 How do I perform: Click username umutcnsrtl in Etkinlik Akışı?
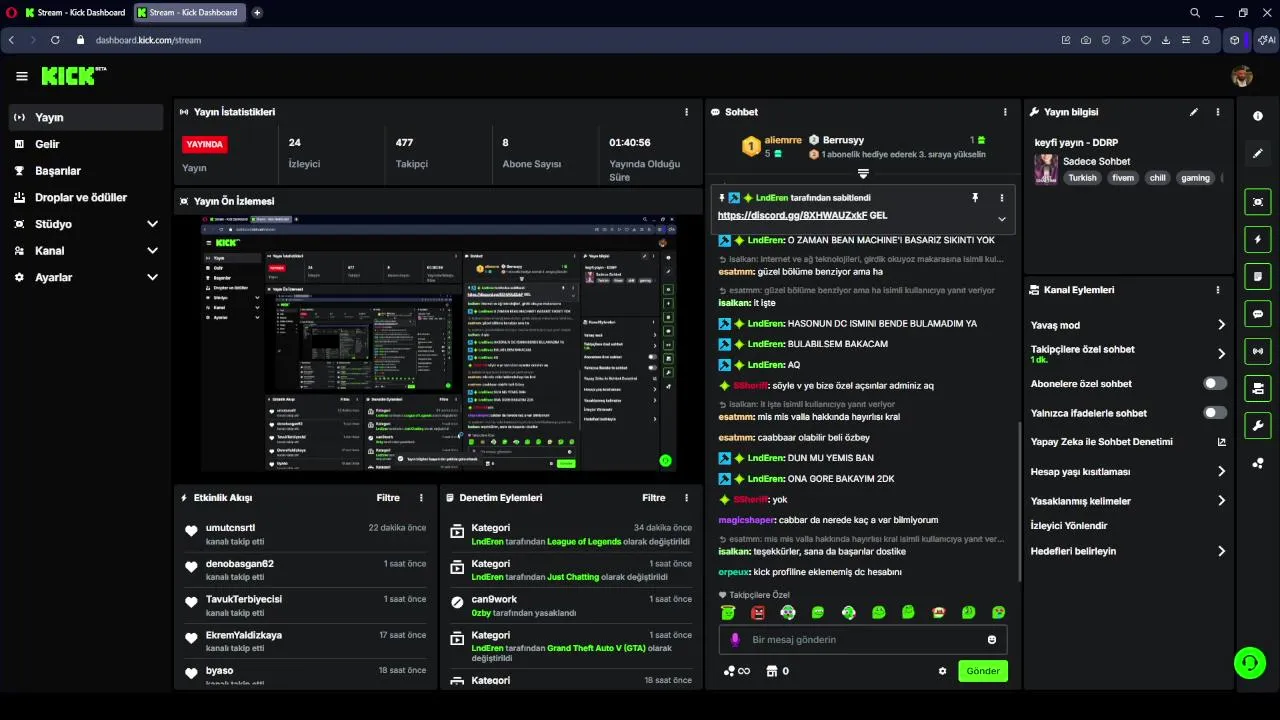tap(230, 528)
